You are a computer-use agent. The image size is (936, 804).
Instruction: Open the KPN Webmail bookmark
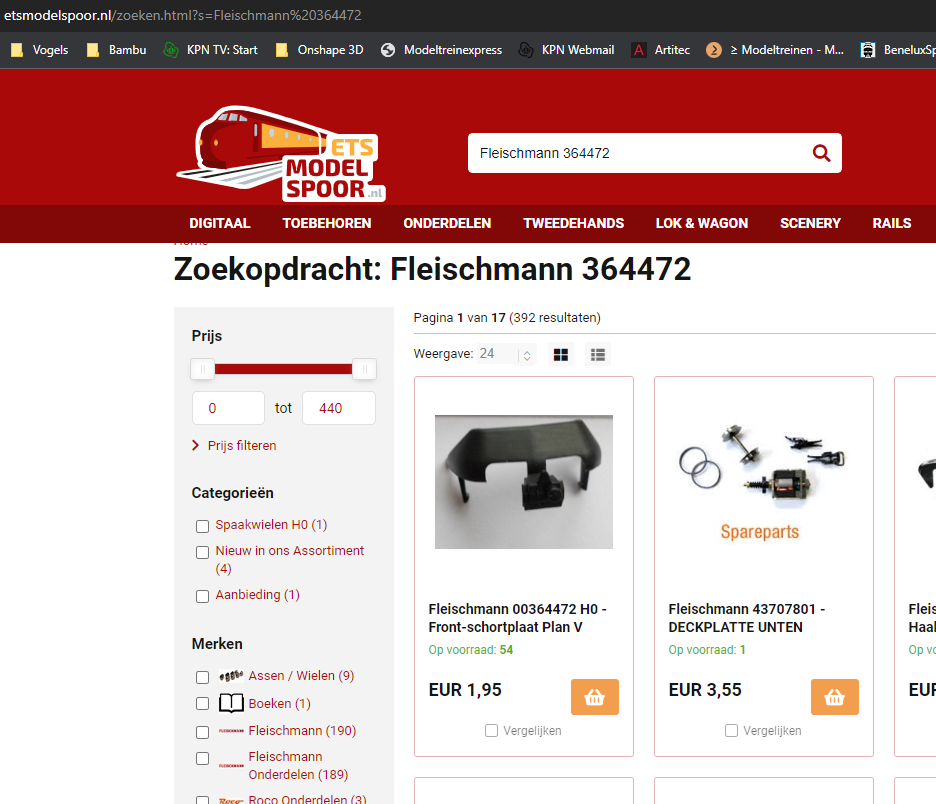(566, 50)
